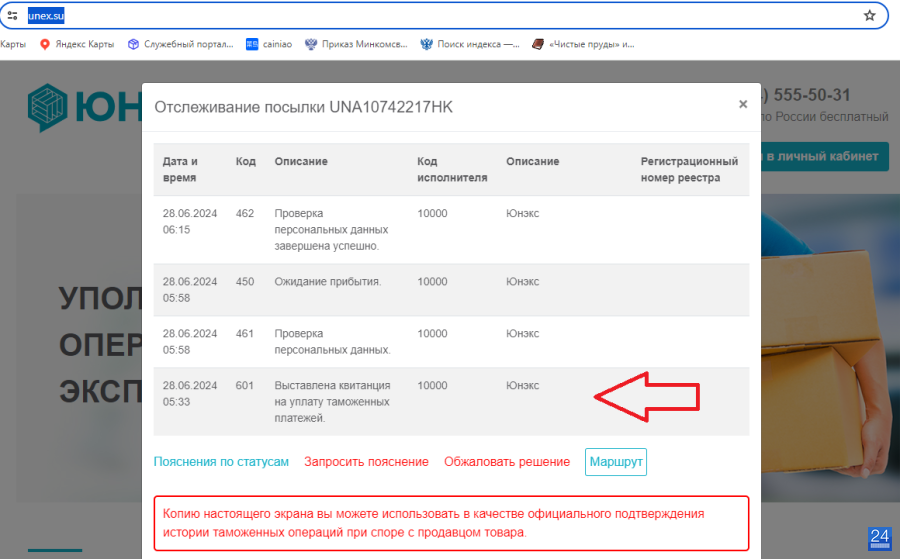
Task: Open the Карты bookmark
Action: pyautogui.click(x=13, y=44)
